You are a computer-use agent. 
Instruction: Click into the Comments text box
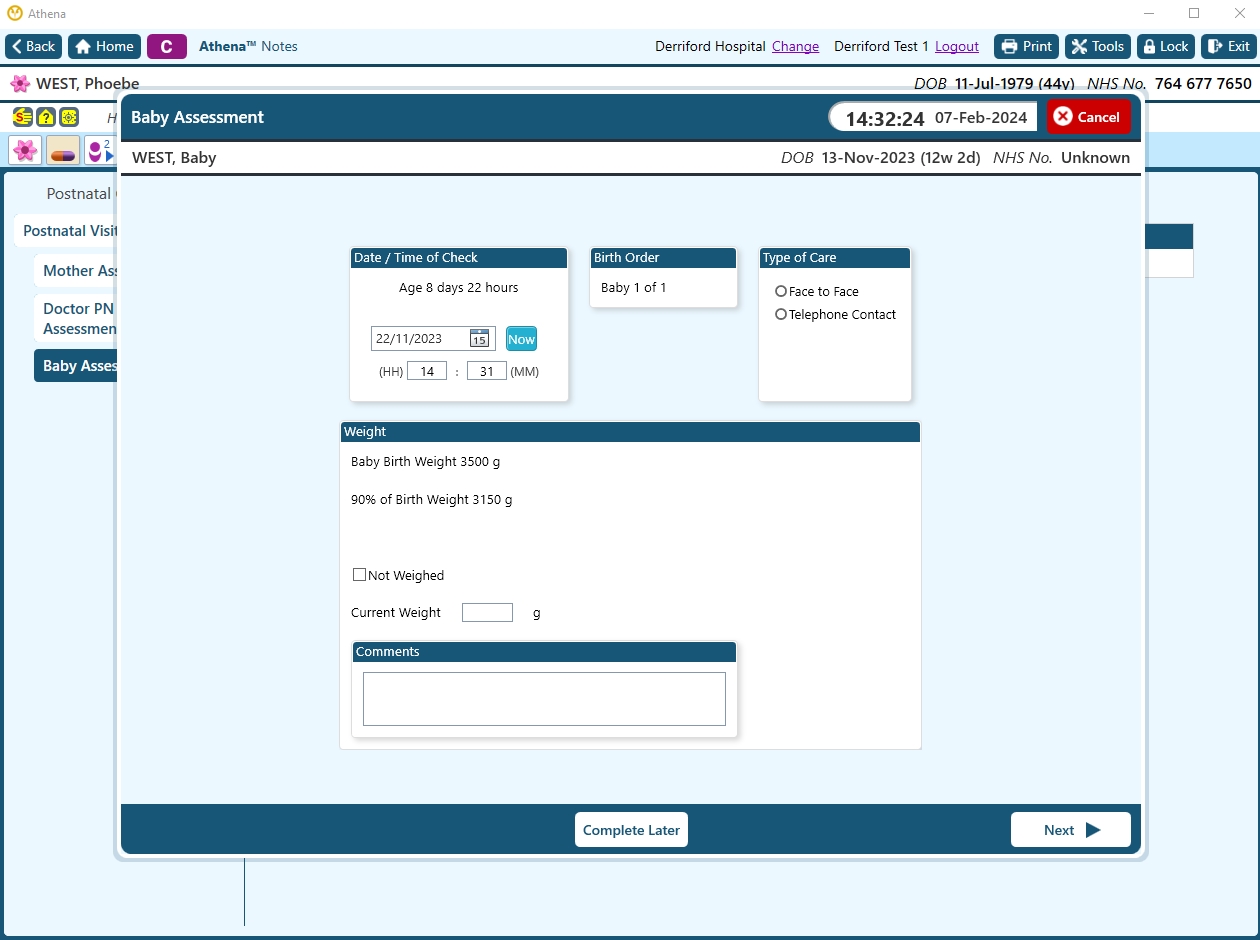544,699
